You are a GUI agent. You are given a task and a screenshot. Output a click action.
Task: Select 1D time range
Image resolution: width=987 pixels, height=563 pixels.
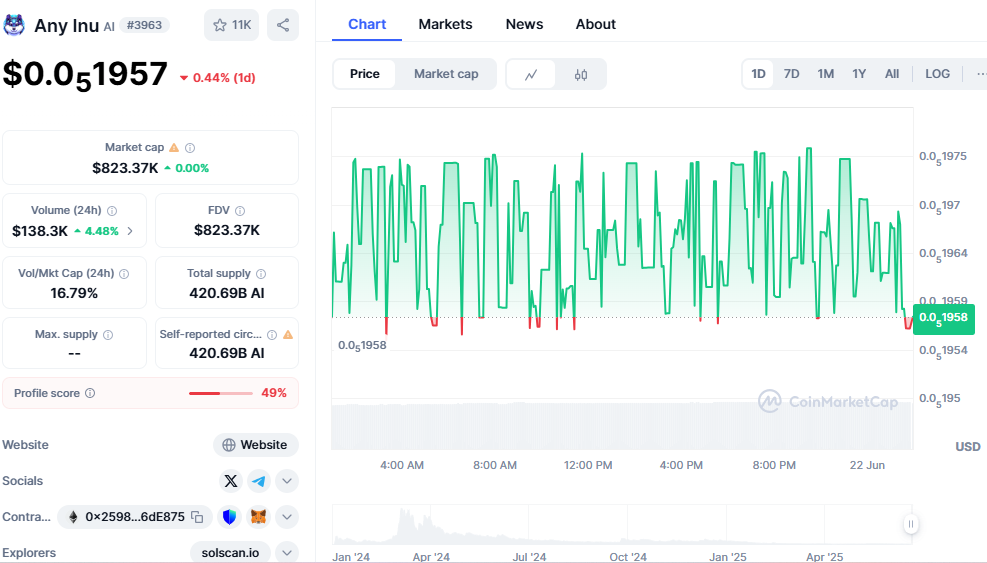pyautogui.click(x=759, y=74)
